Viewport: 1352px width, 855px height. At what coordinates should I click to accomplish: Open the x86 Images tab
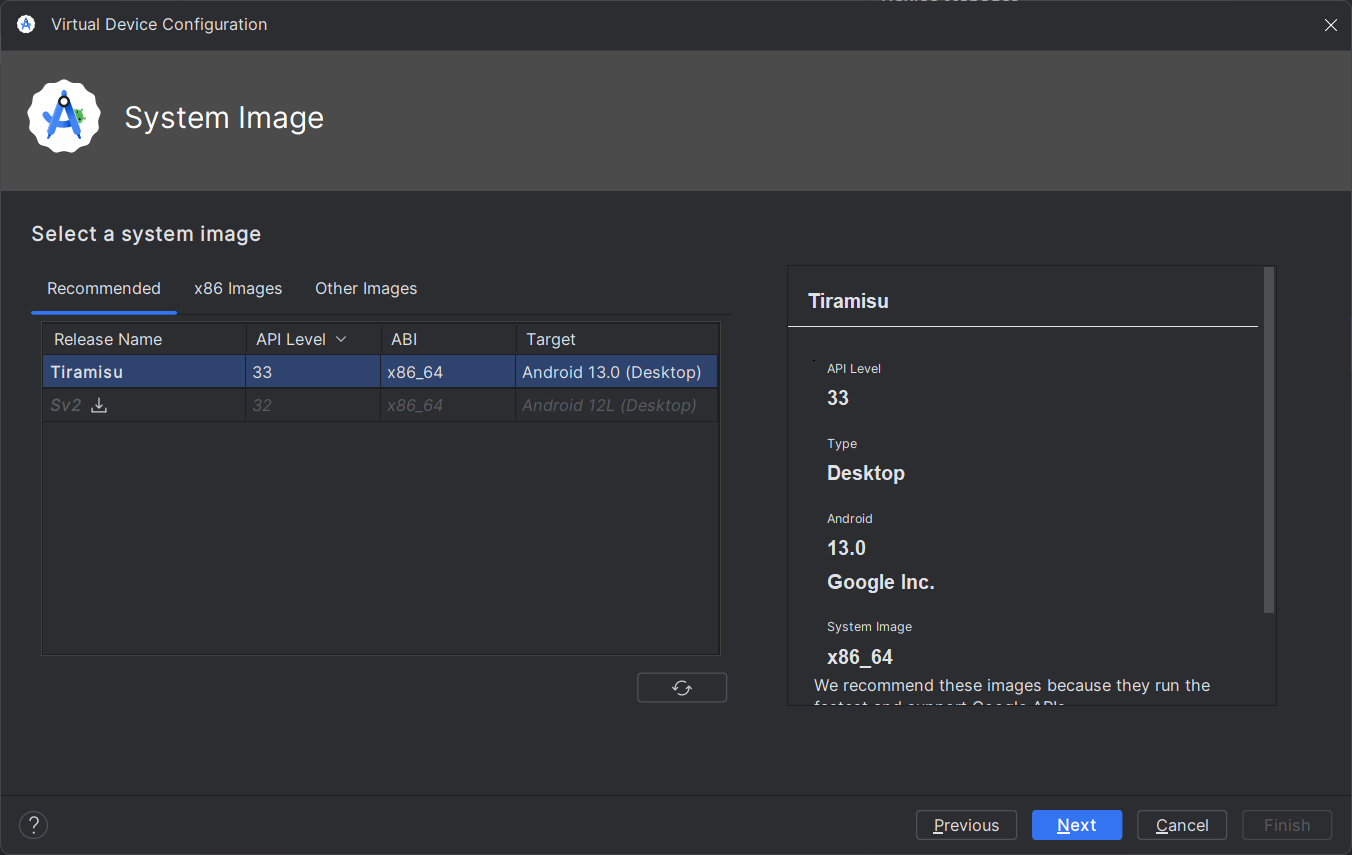[x=238, y=288]
